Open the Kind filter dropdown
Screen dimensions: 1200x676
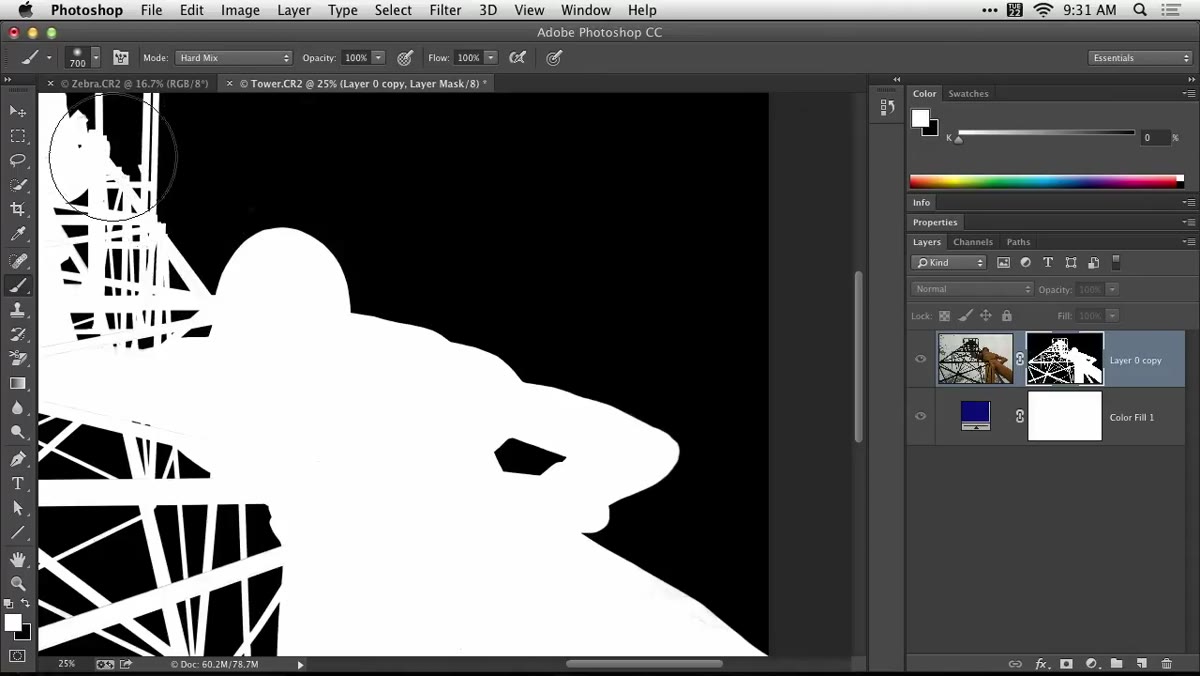coord(949,263)
